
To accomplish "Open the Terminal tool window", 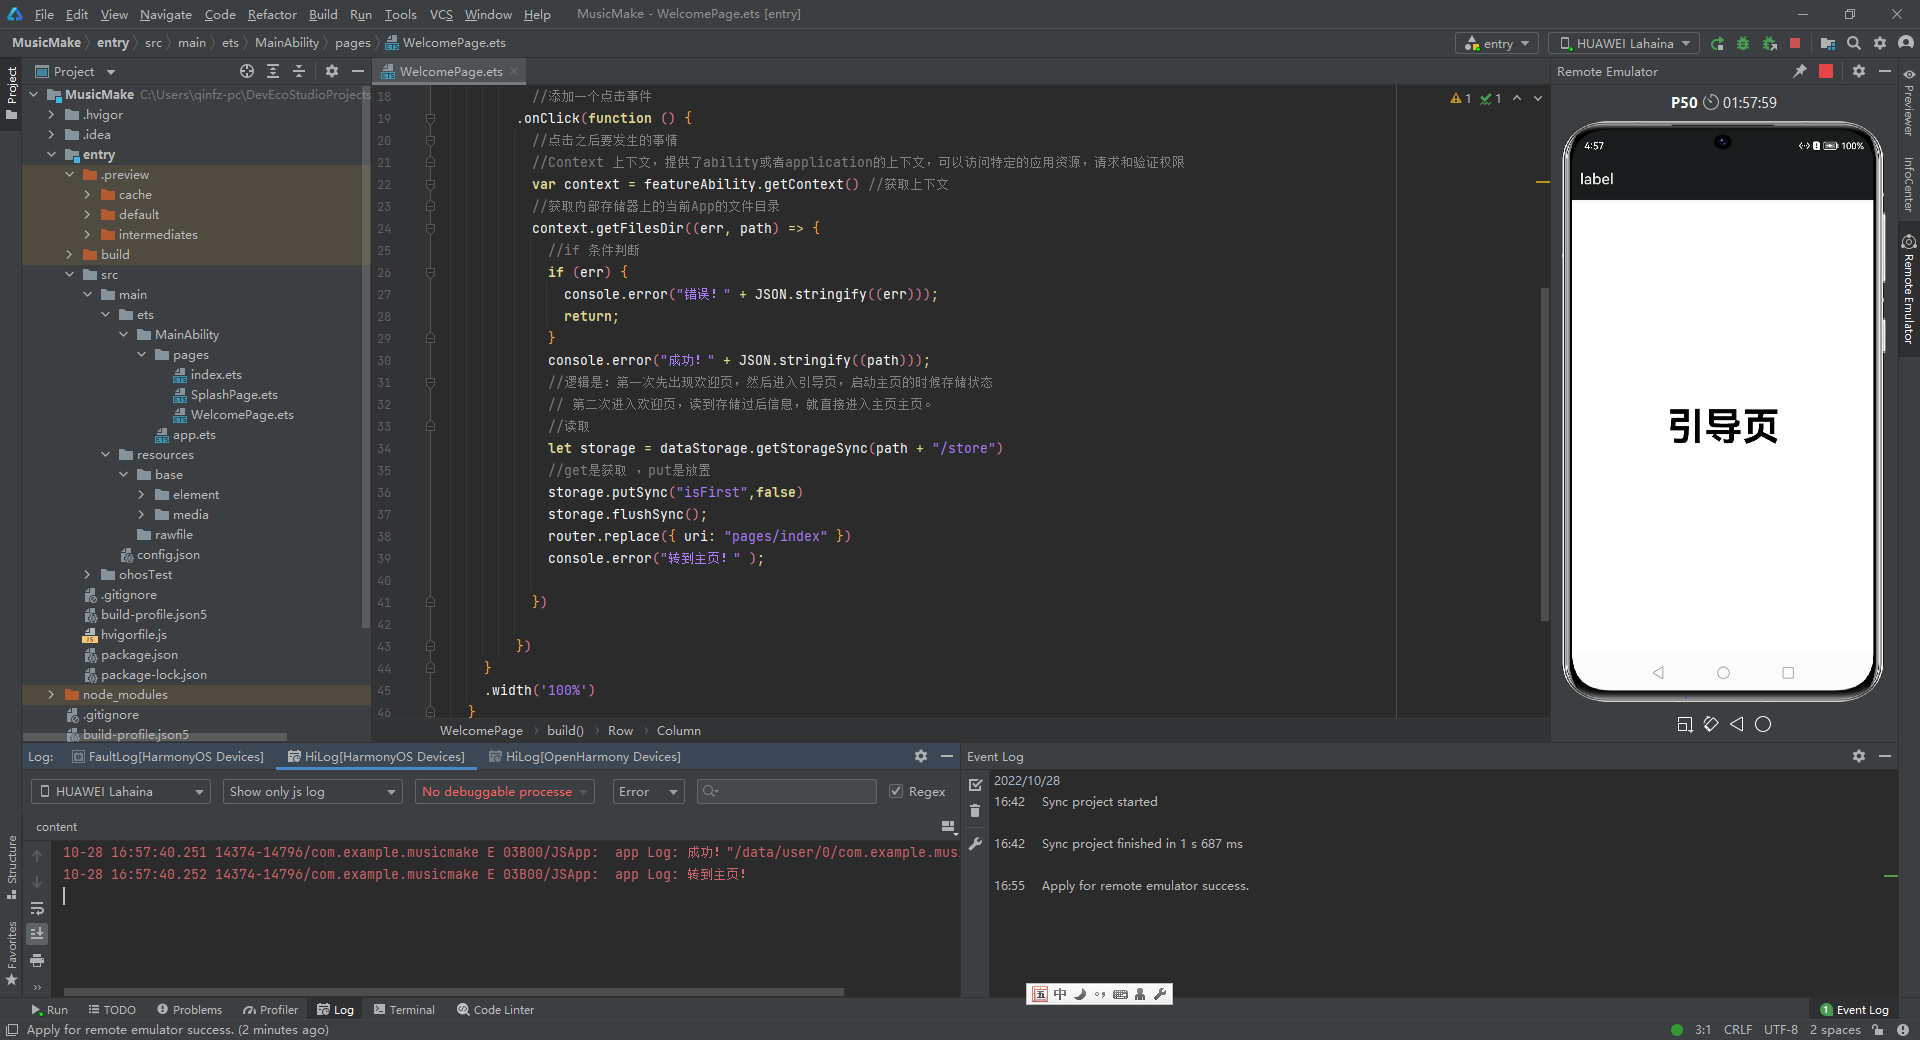I will coord(404,1009).
